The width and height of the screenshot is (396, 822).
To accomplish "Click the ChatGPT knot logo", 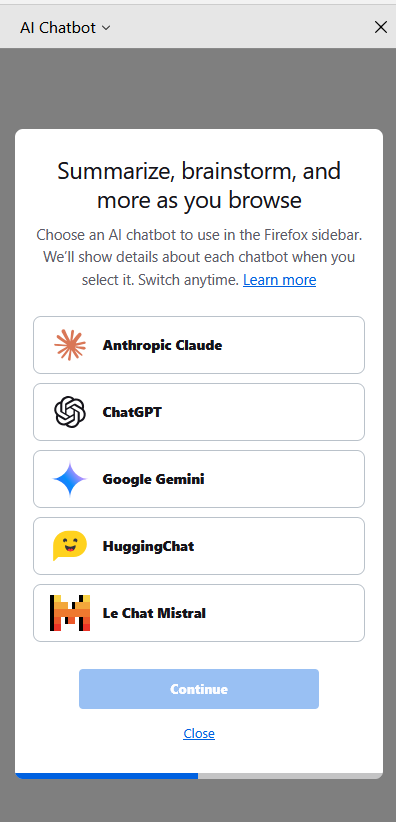I will pos(70,412).
